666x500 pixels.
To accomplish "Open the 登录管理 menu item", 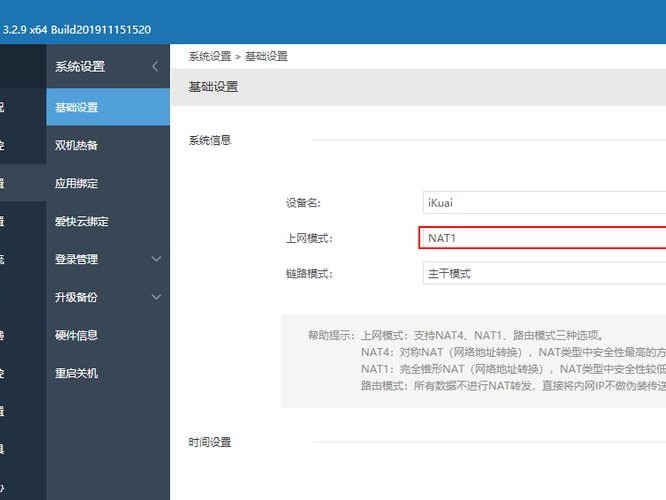I will (108, 259).
